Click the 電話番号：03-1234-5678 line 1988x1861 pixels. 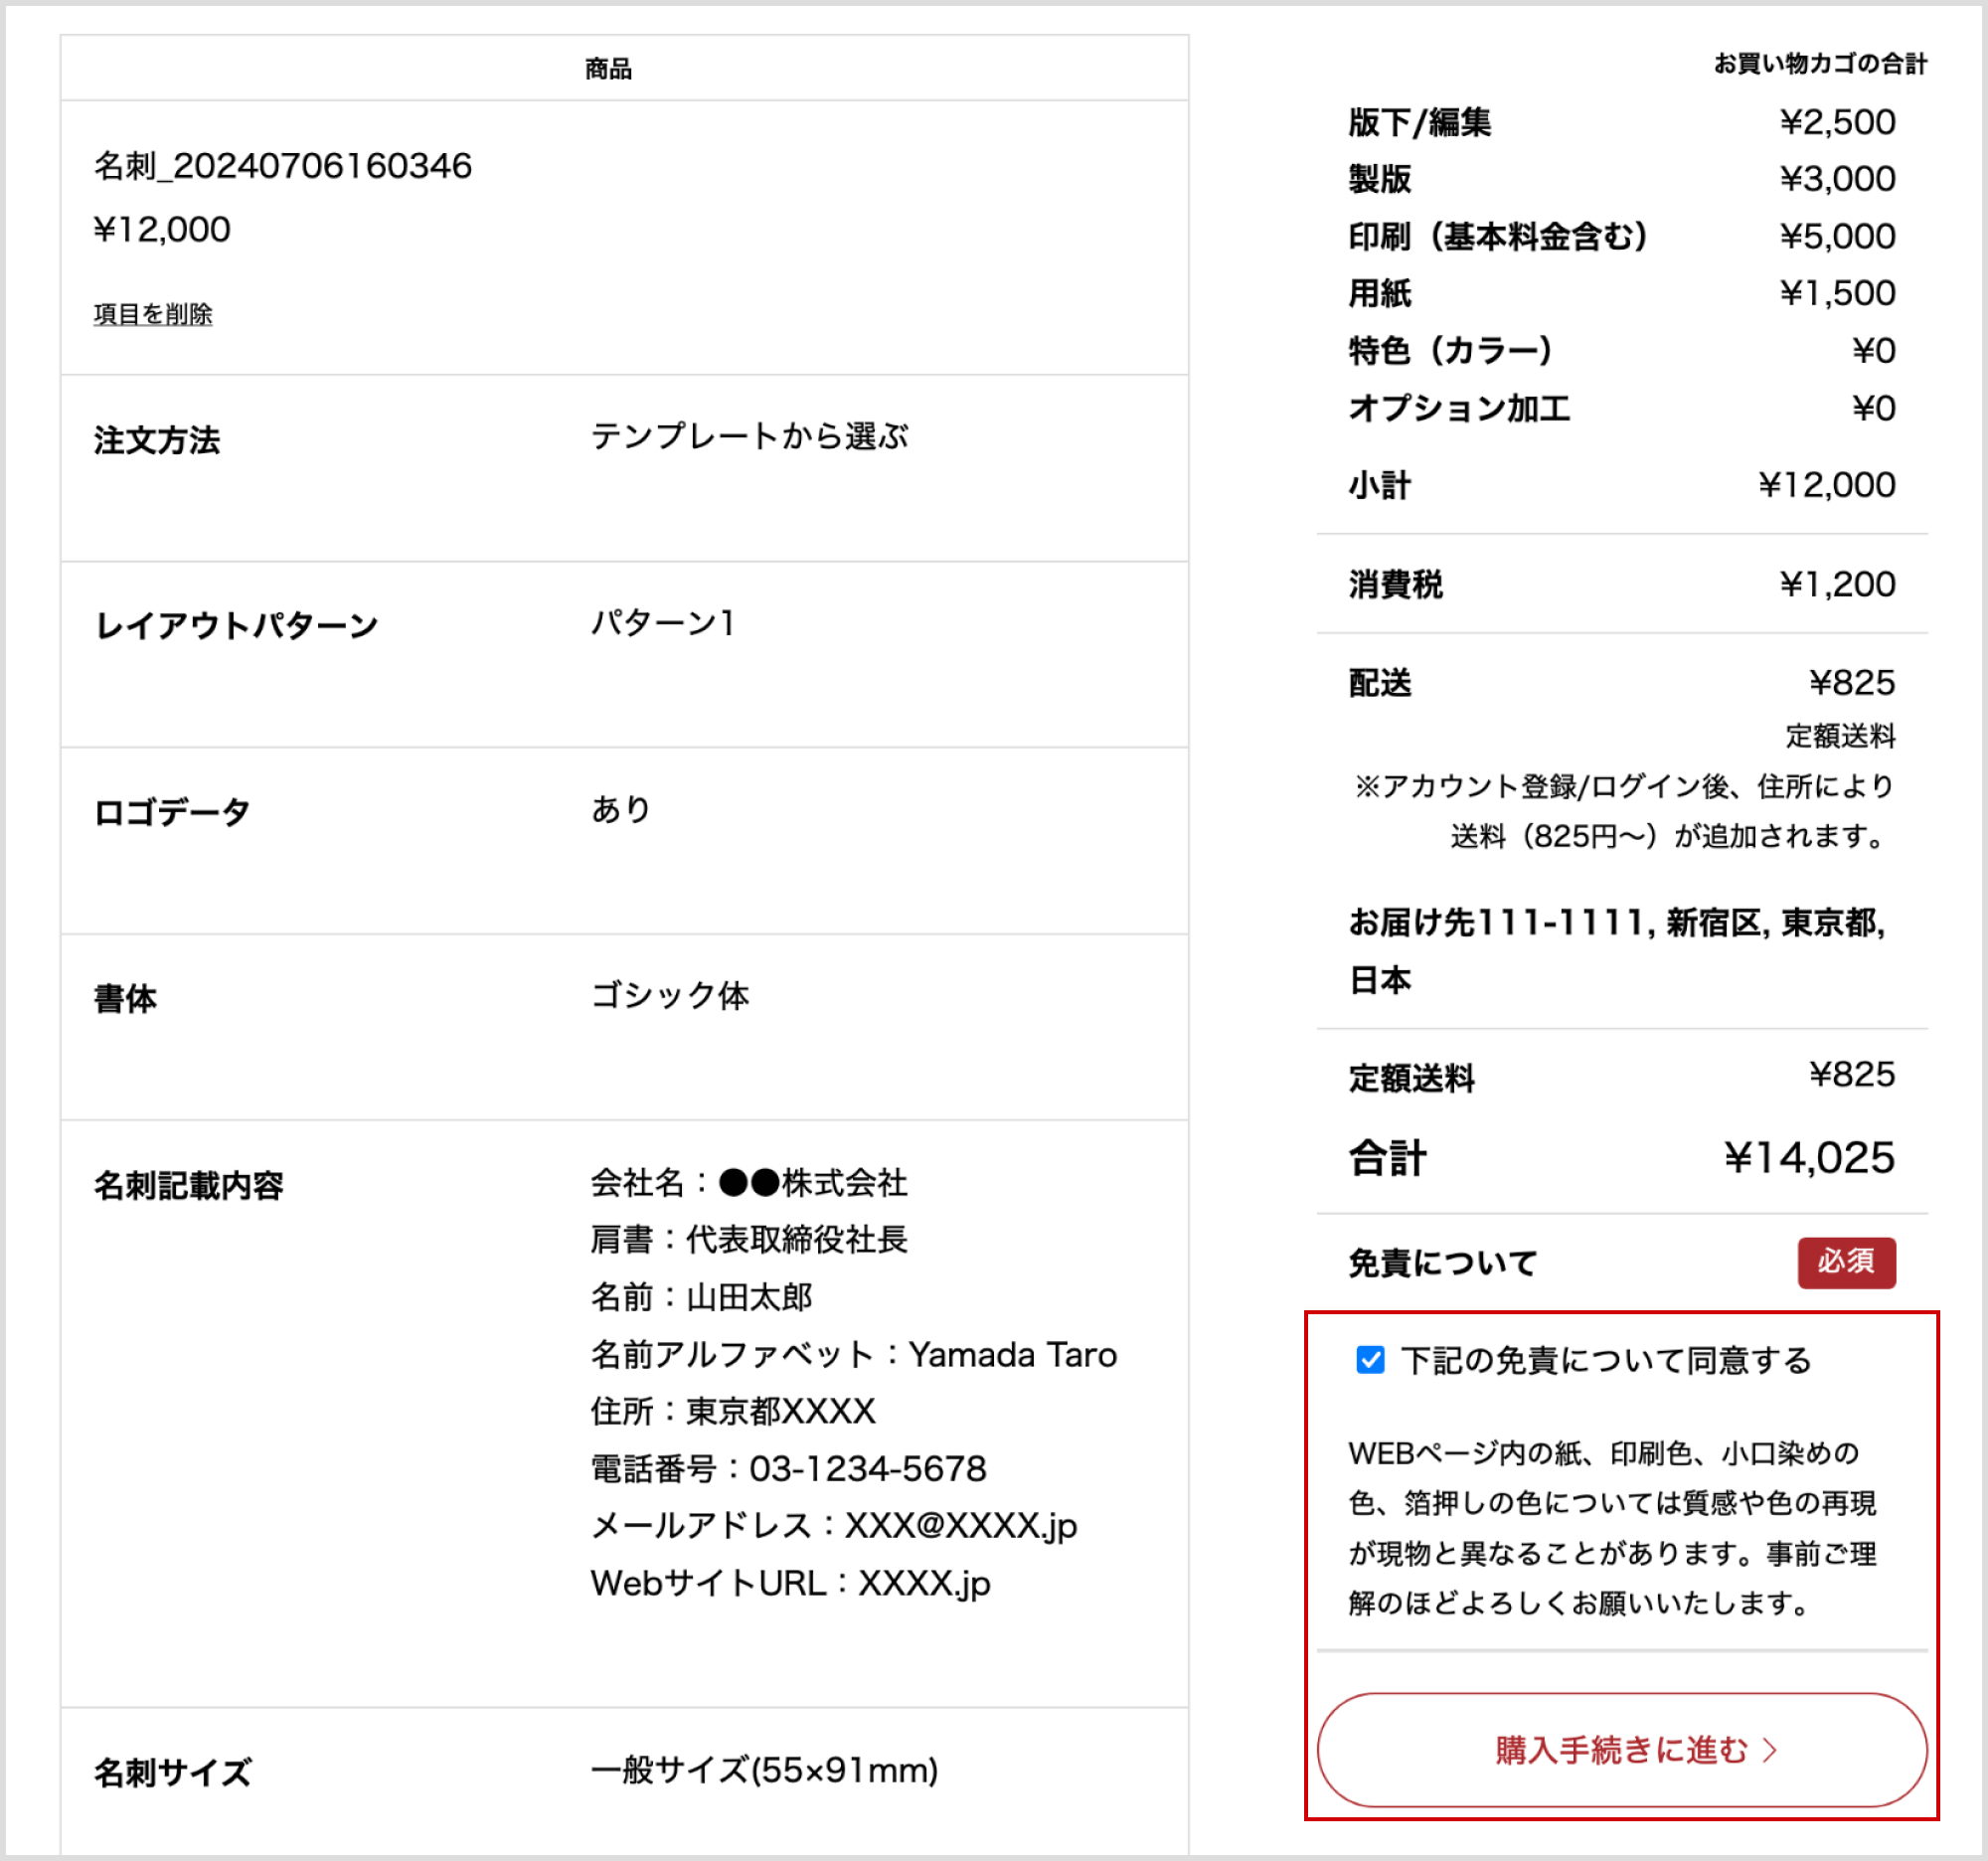coord(788,1469)
